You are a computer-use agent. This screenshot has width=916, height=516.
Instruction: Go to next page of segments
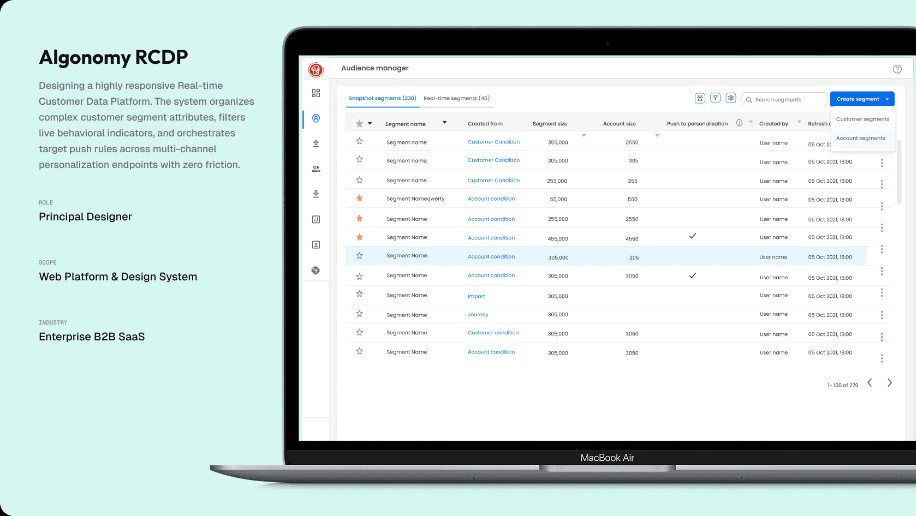point(889,383)
